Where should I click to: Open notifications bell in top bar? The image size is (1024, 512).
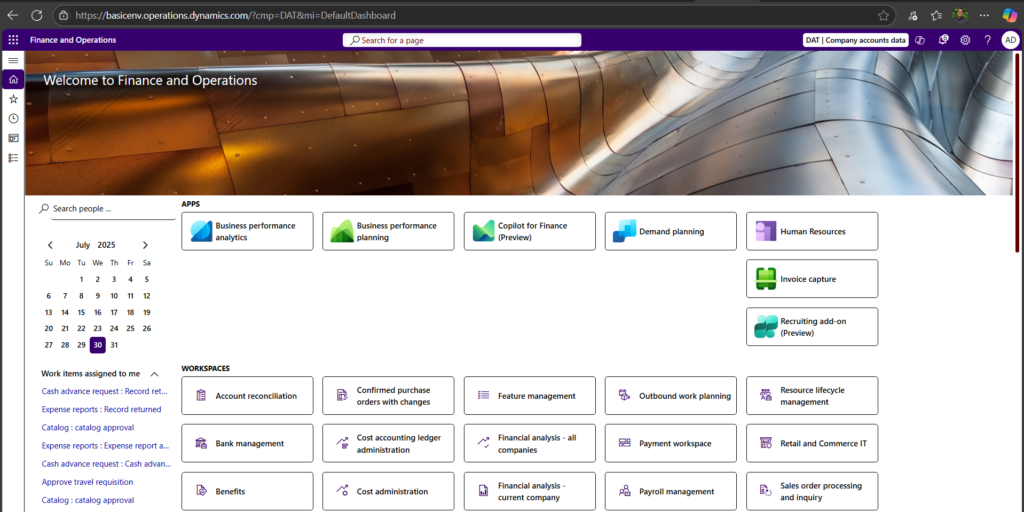[x=943, y=40]
